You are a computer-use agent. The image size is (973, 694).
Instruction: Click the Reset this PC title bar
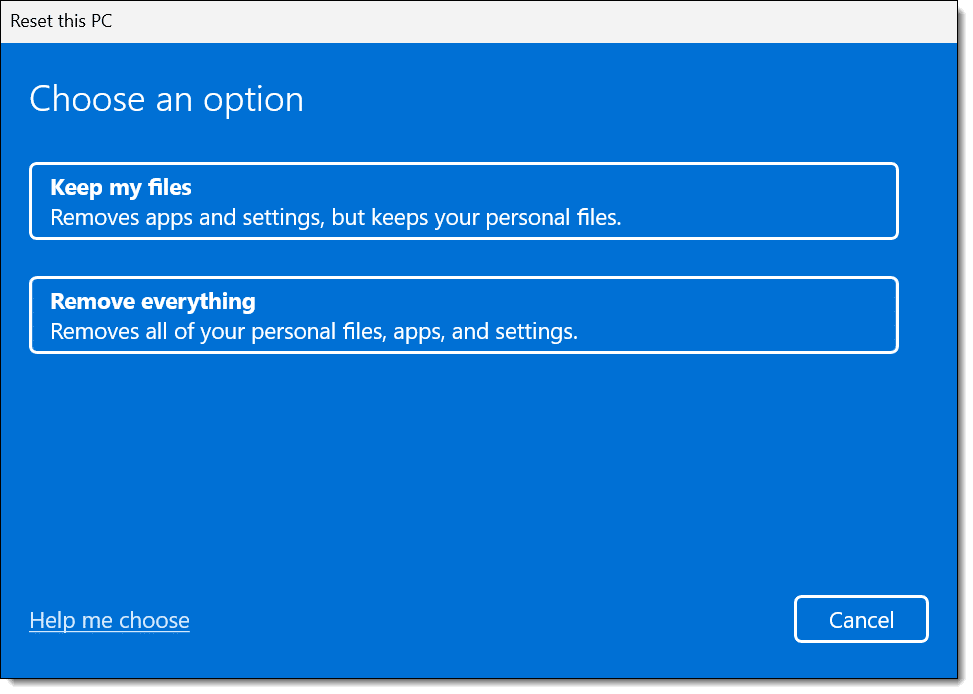(478, 21)
